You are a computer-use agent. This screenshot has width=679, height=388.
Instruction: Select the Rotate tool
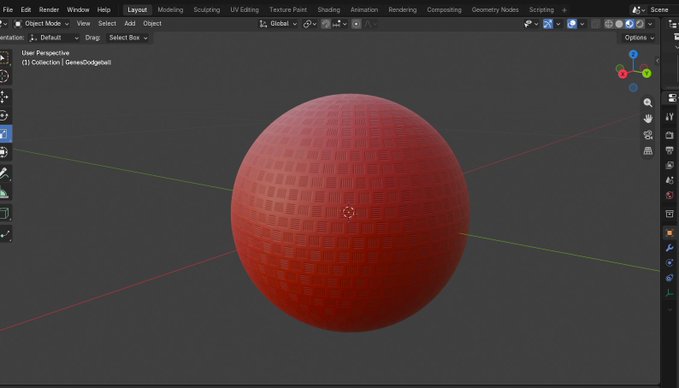click(4, 116)
